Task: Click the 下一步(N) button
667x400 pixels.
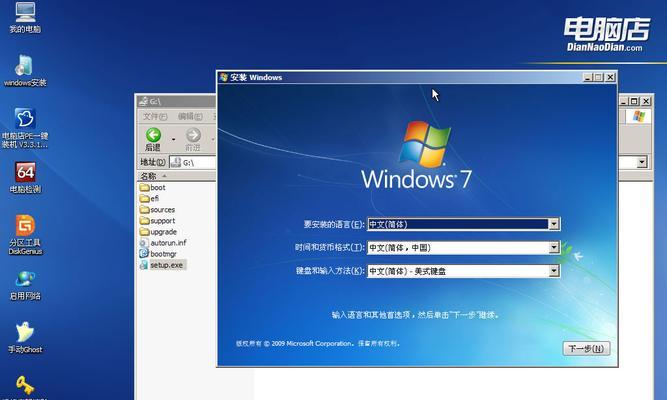Action: click(586, 349)
